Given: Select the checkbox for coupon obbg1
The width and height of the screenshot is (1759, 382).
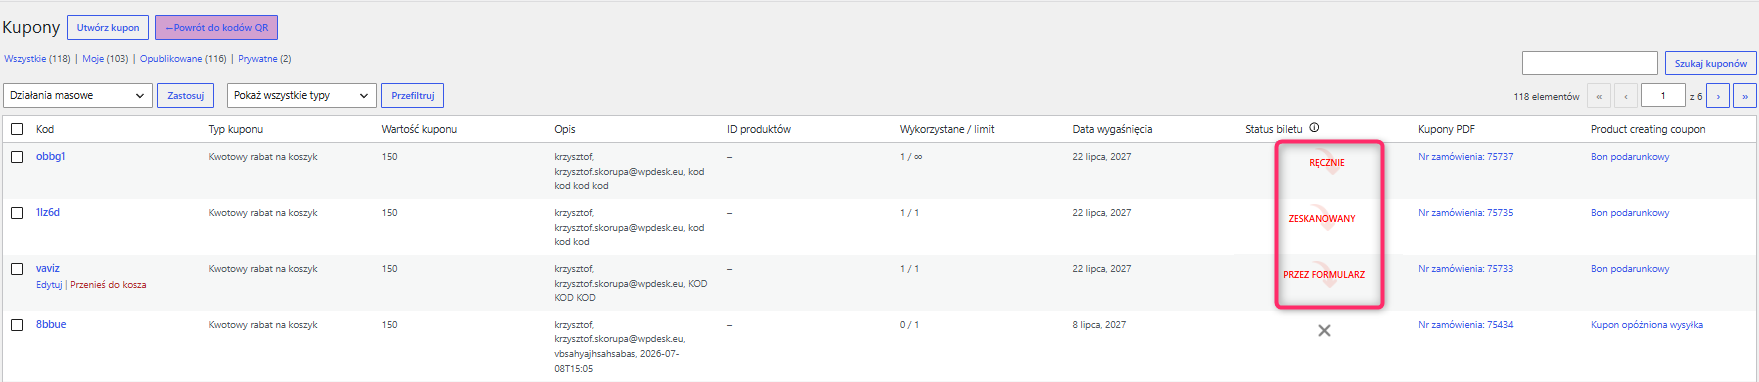Looking at the screenshot, I should [17, 157].
